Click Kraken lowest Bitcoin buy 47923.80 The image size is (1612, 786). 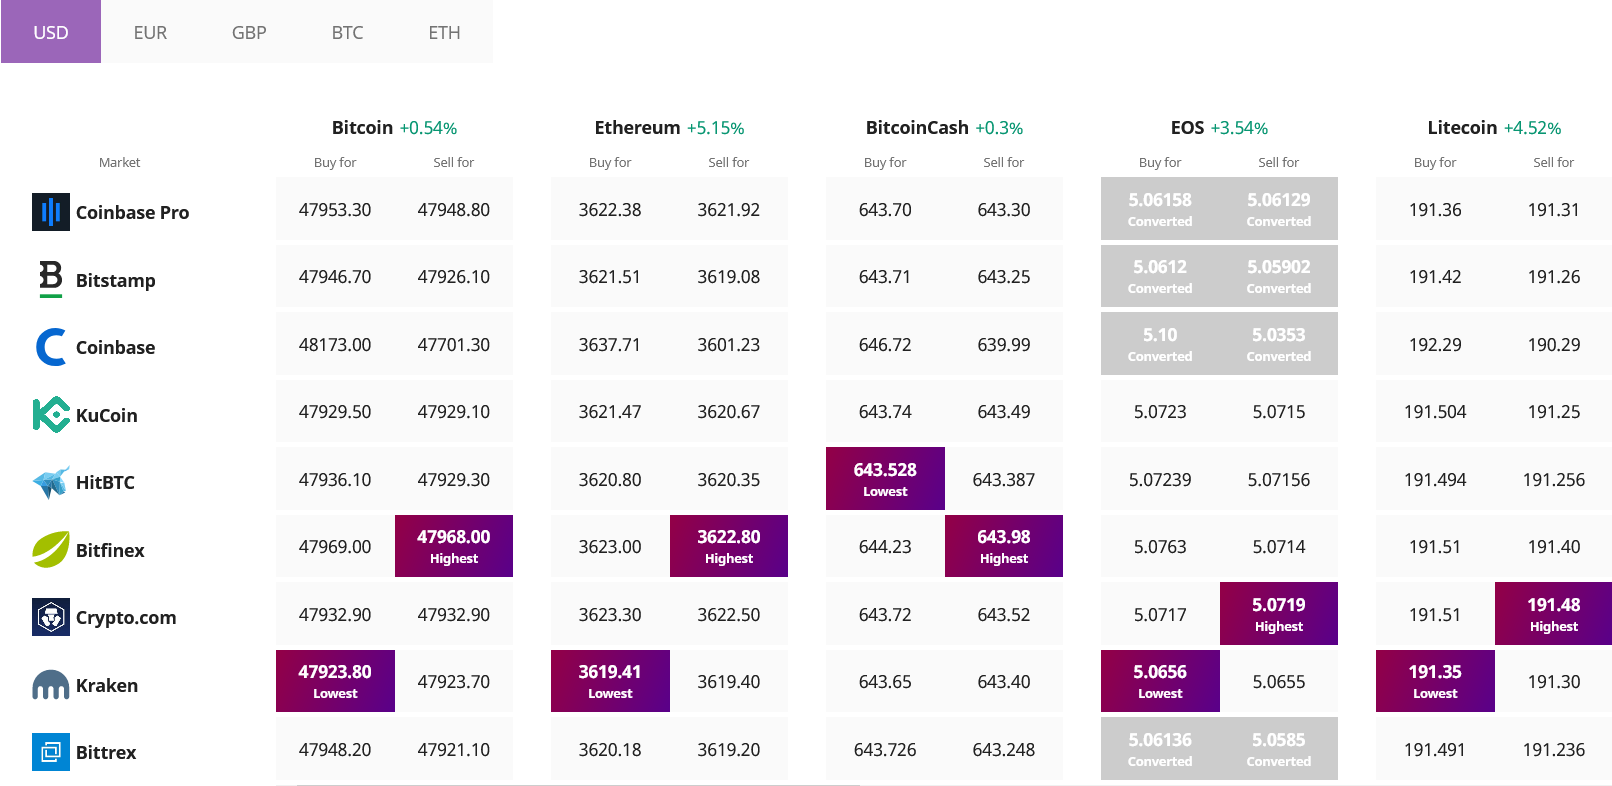coord(335,681)
